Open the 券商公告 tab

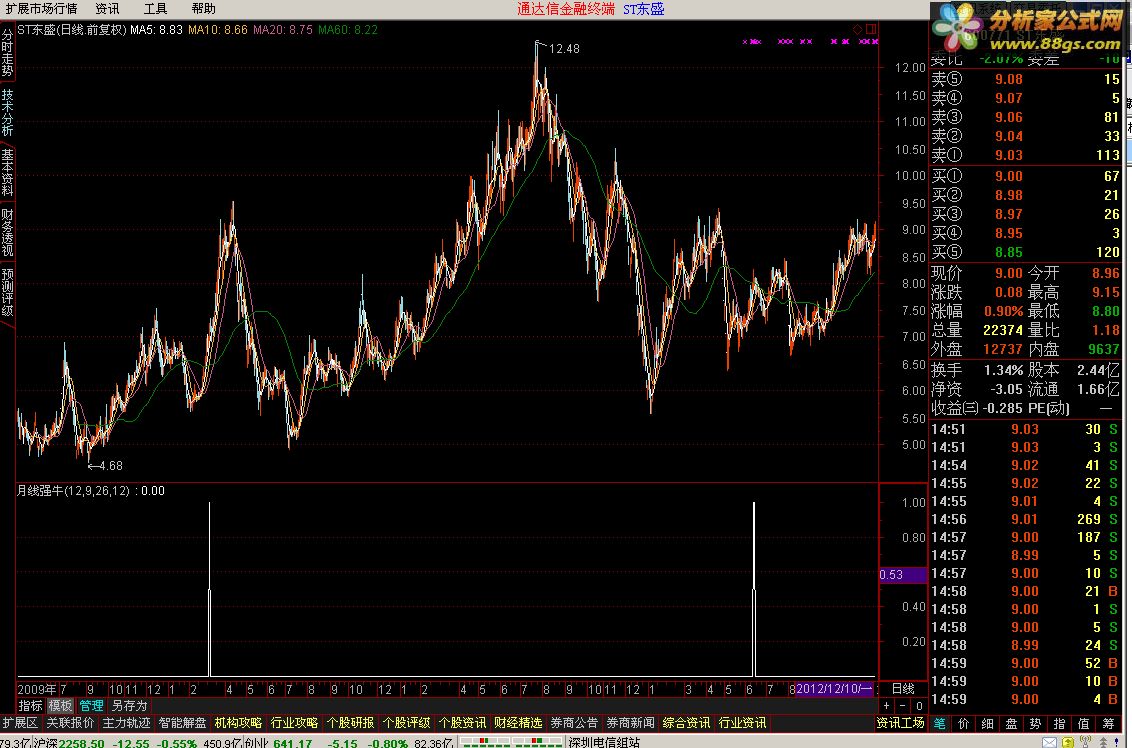click(574, 723)
